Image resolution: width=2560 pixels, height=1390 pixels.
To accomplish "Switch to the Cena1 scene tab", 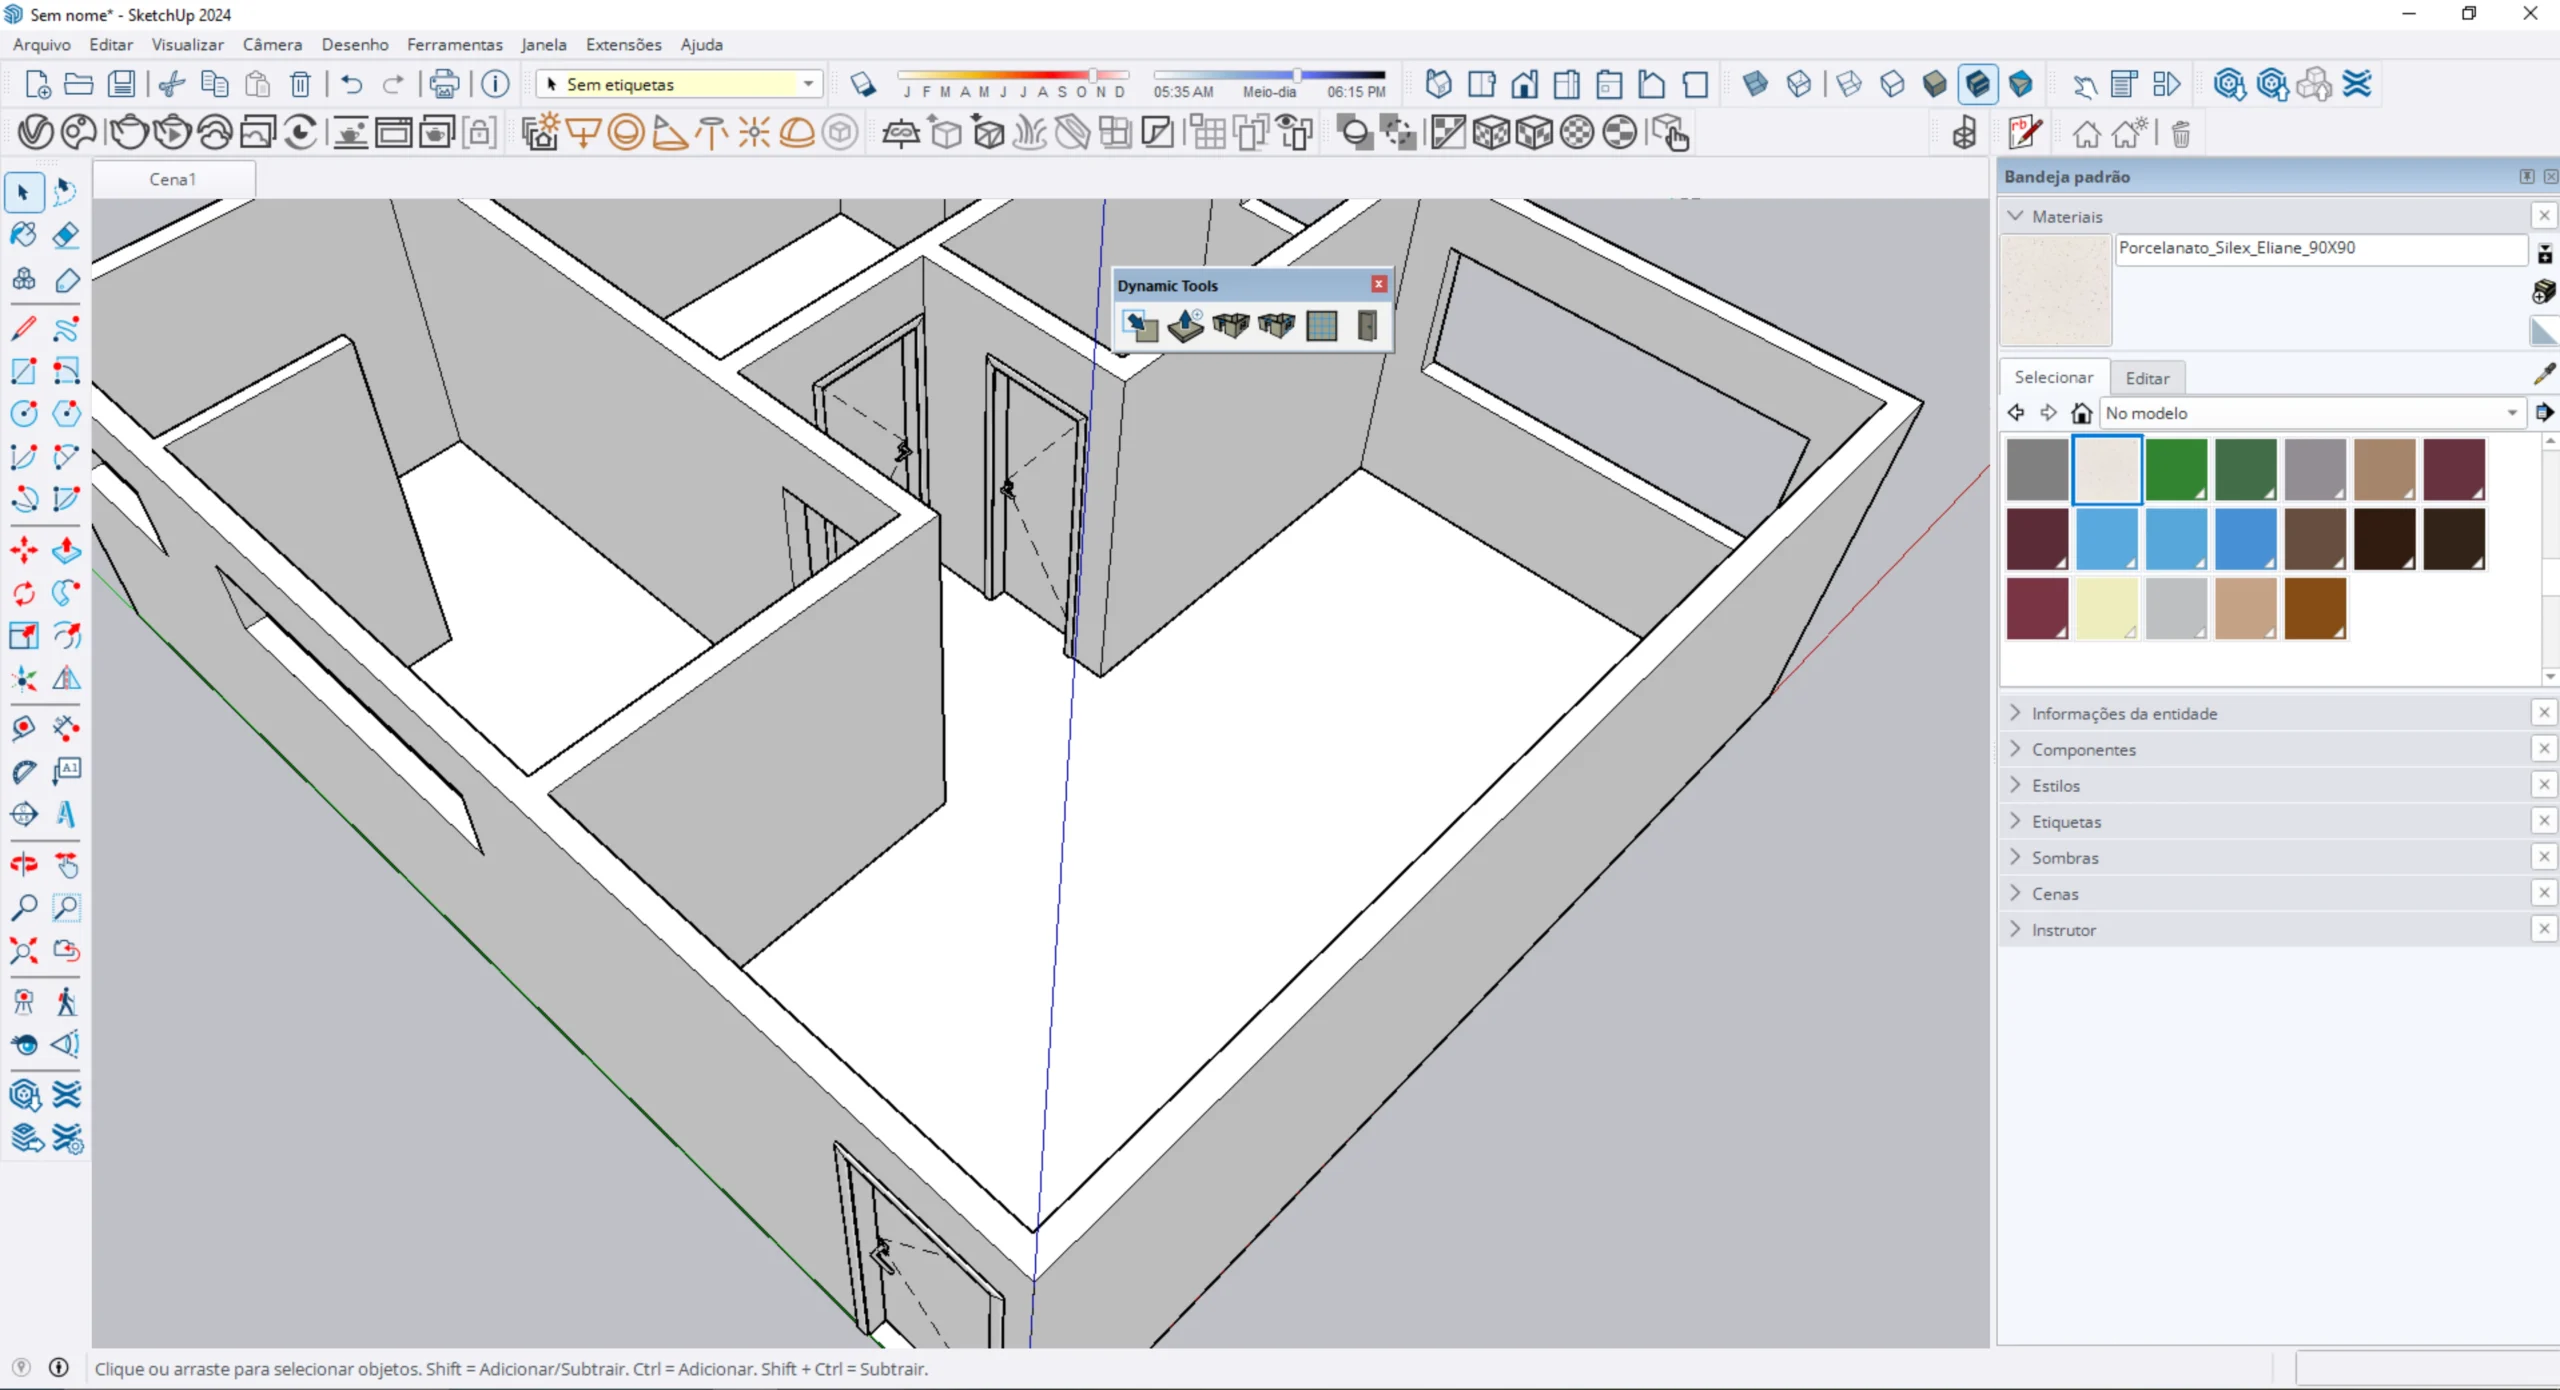I will [x=173, y=179].
